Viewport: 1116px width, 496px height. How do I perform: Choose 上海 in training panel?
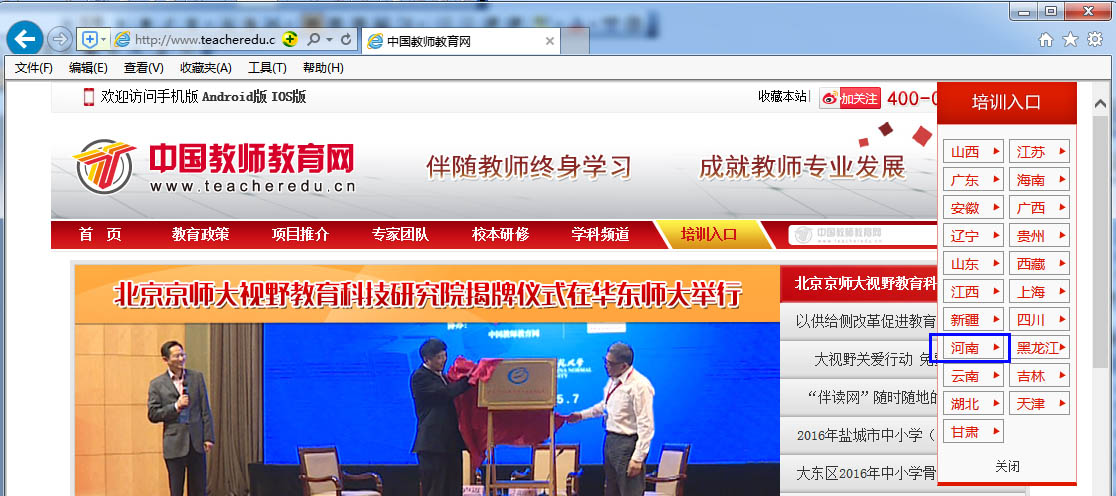1039,292
